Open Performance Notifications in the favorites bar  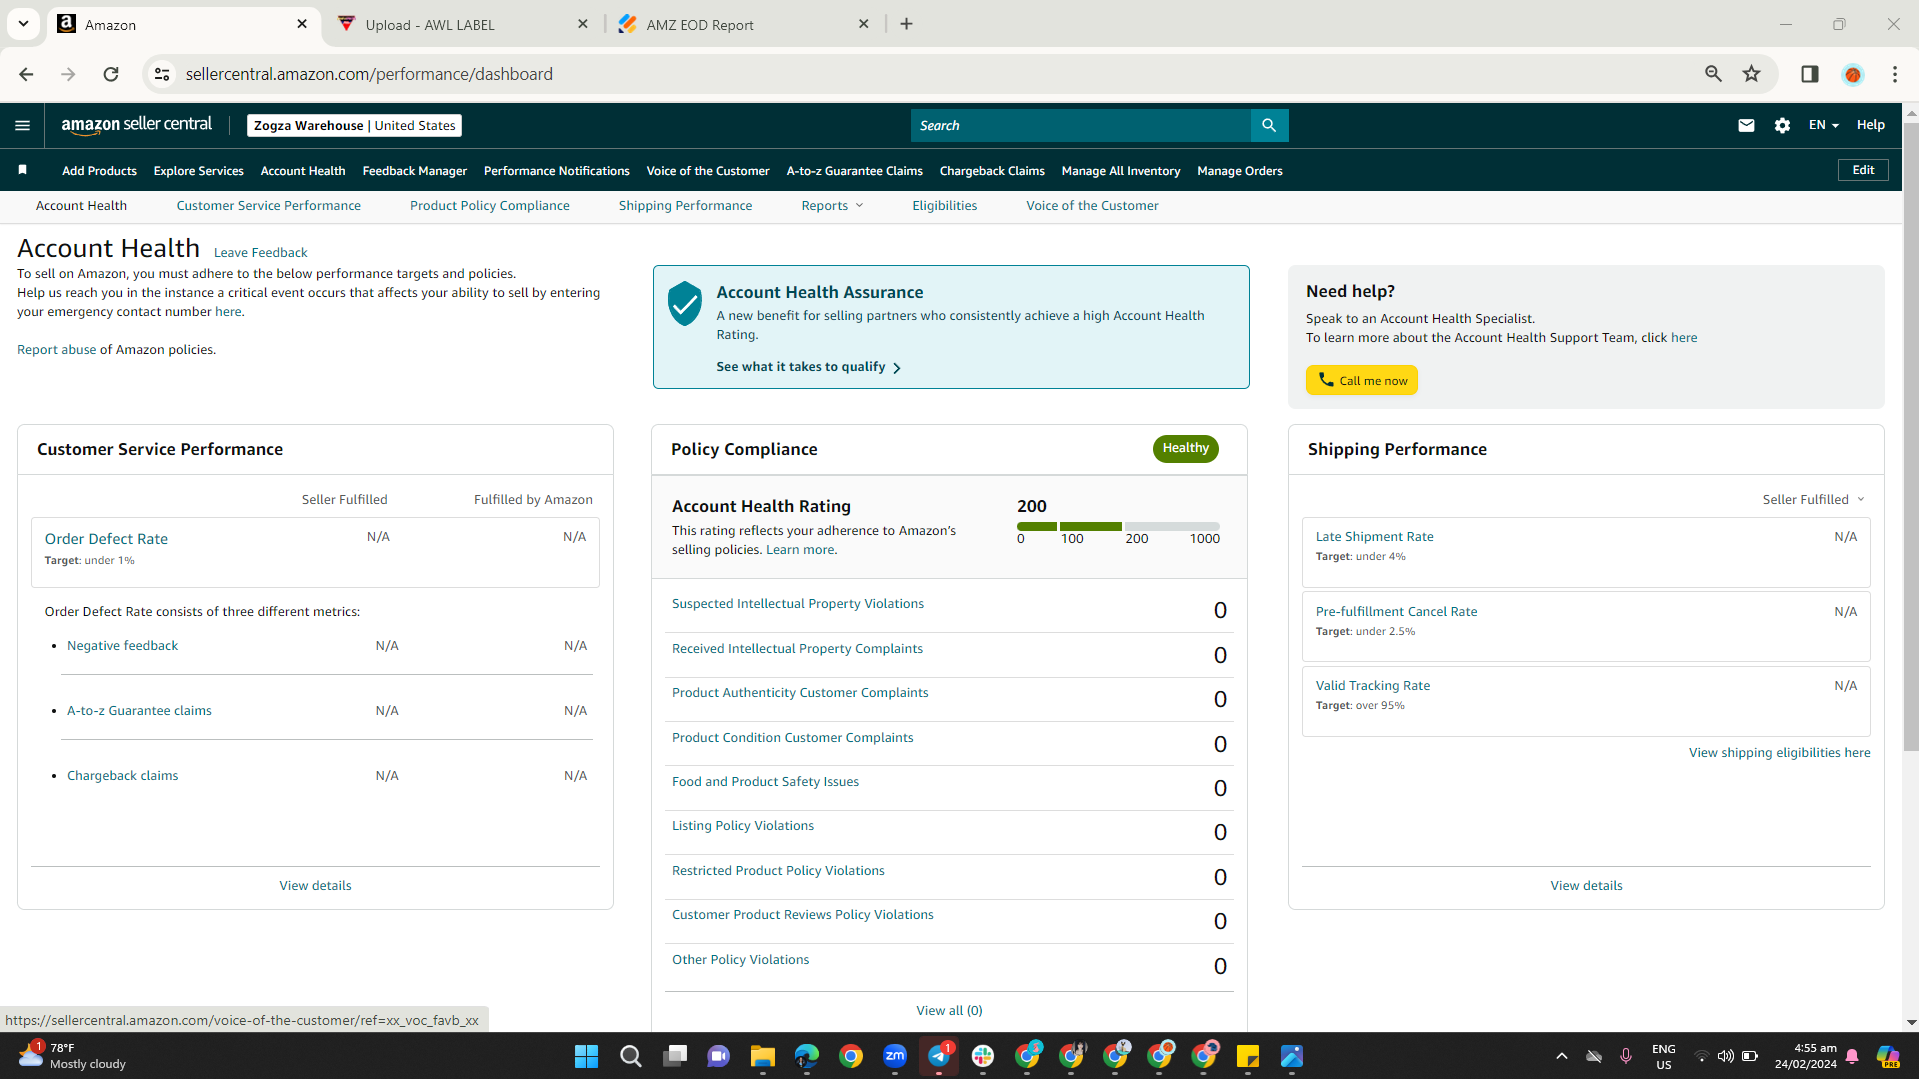[556, 171]
